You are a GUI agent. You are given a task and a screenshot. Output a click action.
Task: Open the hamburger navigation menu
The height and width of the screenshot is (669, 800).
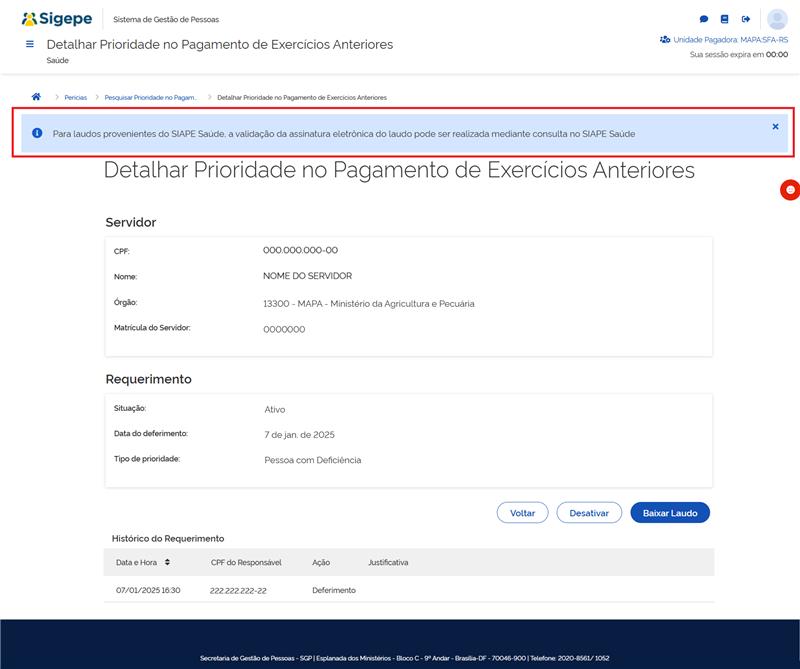pos(30,45)
